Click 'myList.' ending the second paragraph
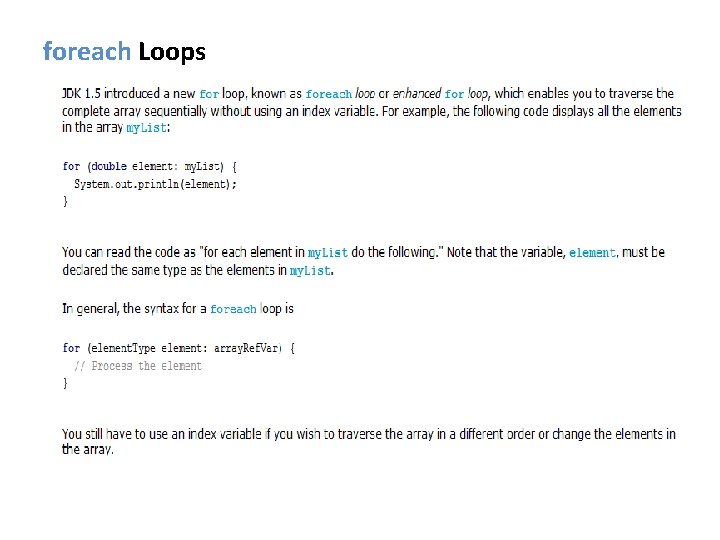 tap(311, 271)
